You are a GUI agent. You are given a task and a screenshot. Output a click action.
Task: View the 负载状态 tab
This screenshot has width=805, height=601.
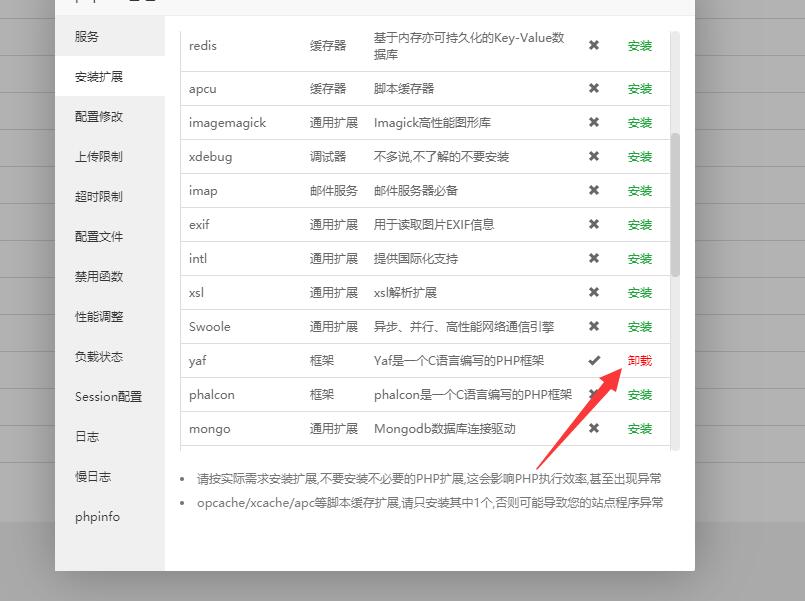pos(110,357)
